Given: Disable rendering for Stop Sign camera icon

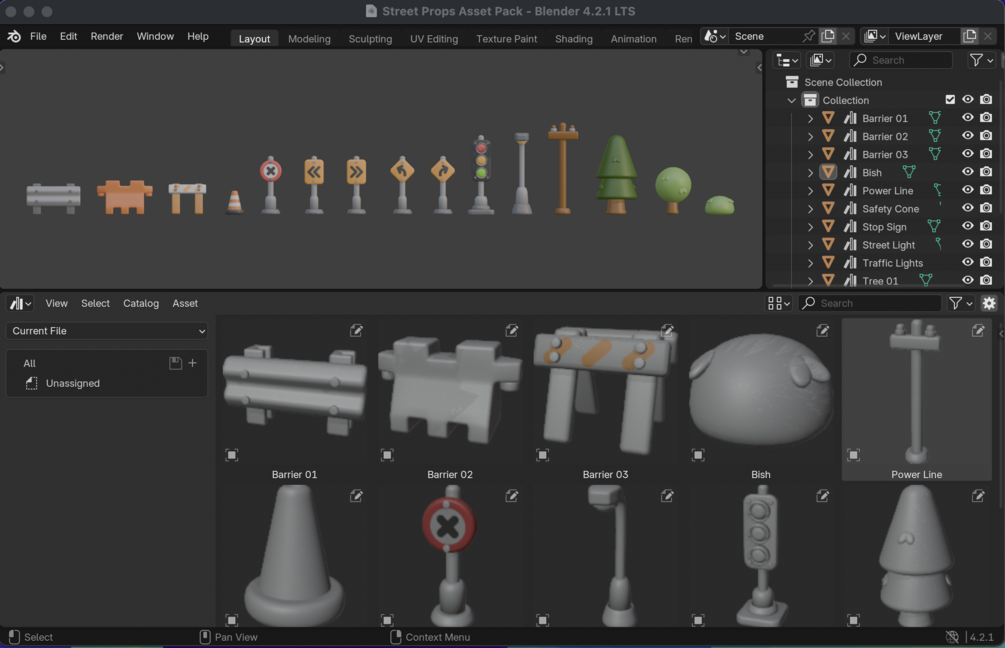Looking at the screenshot, I should pyautogui.click(x=986, y=226).
